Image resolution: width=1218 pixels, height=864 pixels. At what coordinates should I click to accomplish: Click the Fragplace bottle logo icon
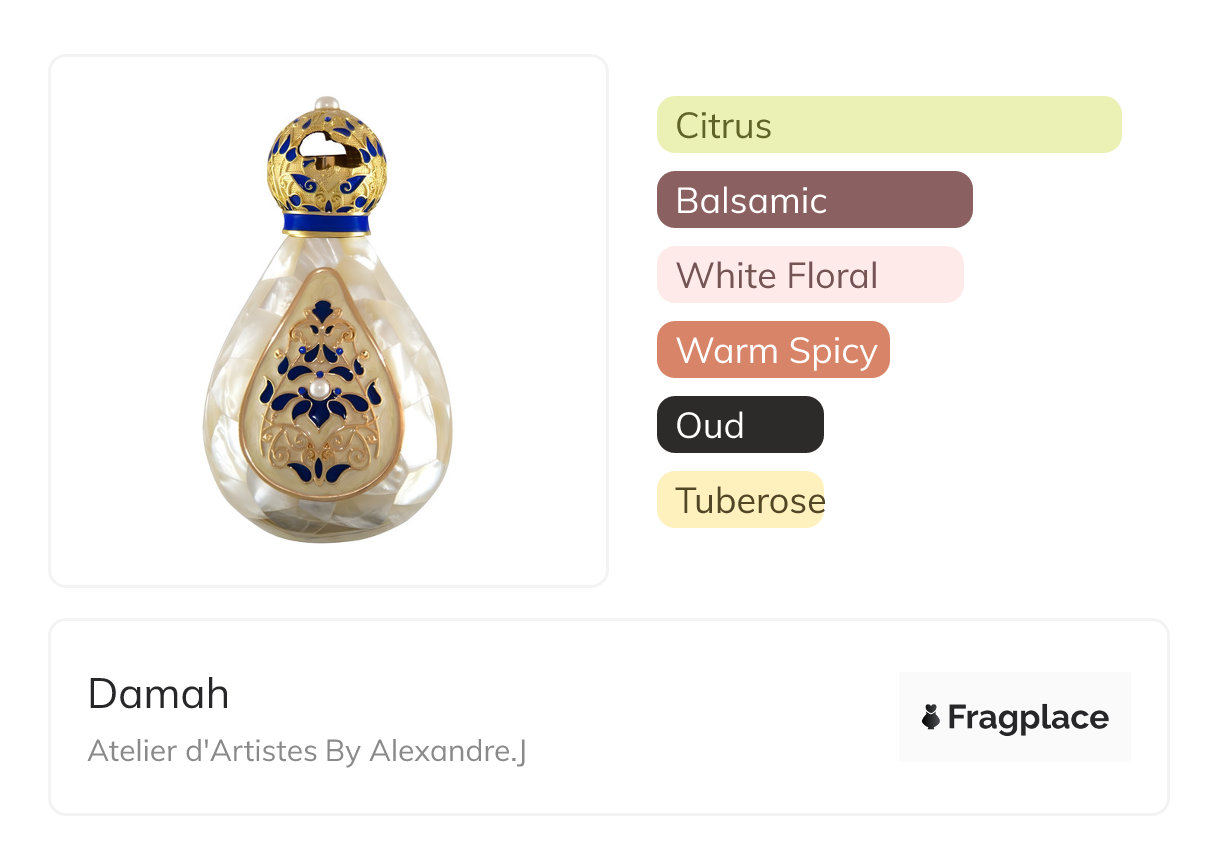(931, 717)
